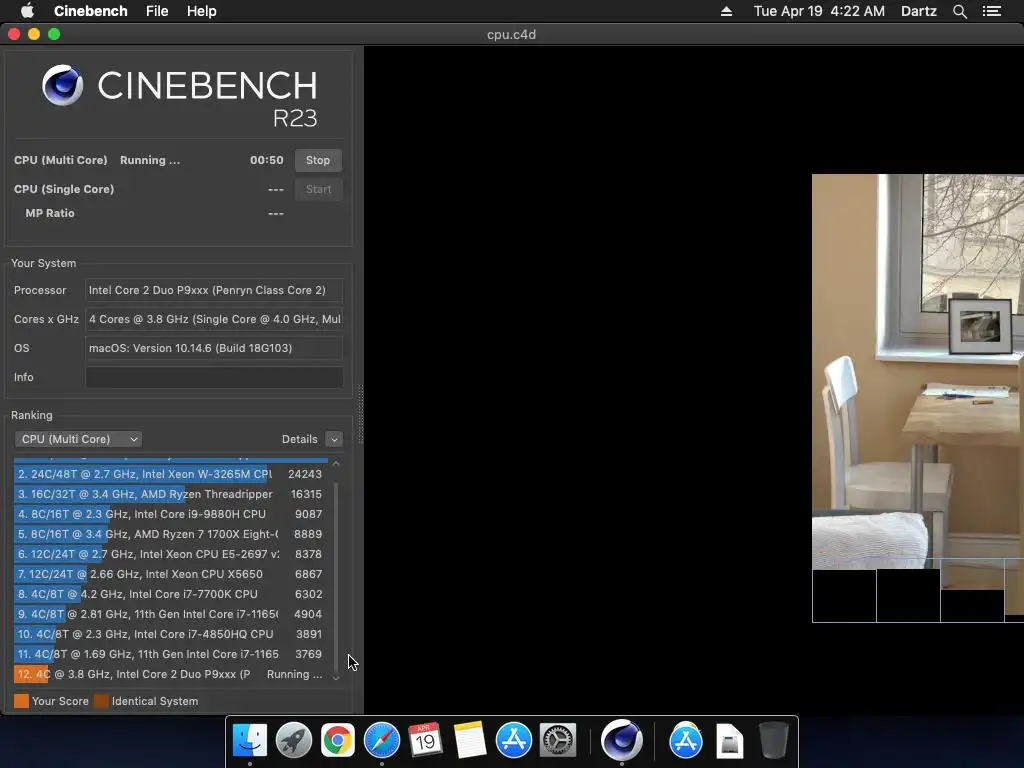Expand the Details dropdown arrow
This screenshot has height=768, width=1024.
[334, 439]
